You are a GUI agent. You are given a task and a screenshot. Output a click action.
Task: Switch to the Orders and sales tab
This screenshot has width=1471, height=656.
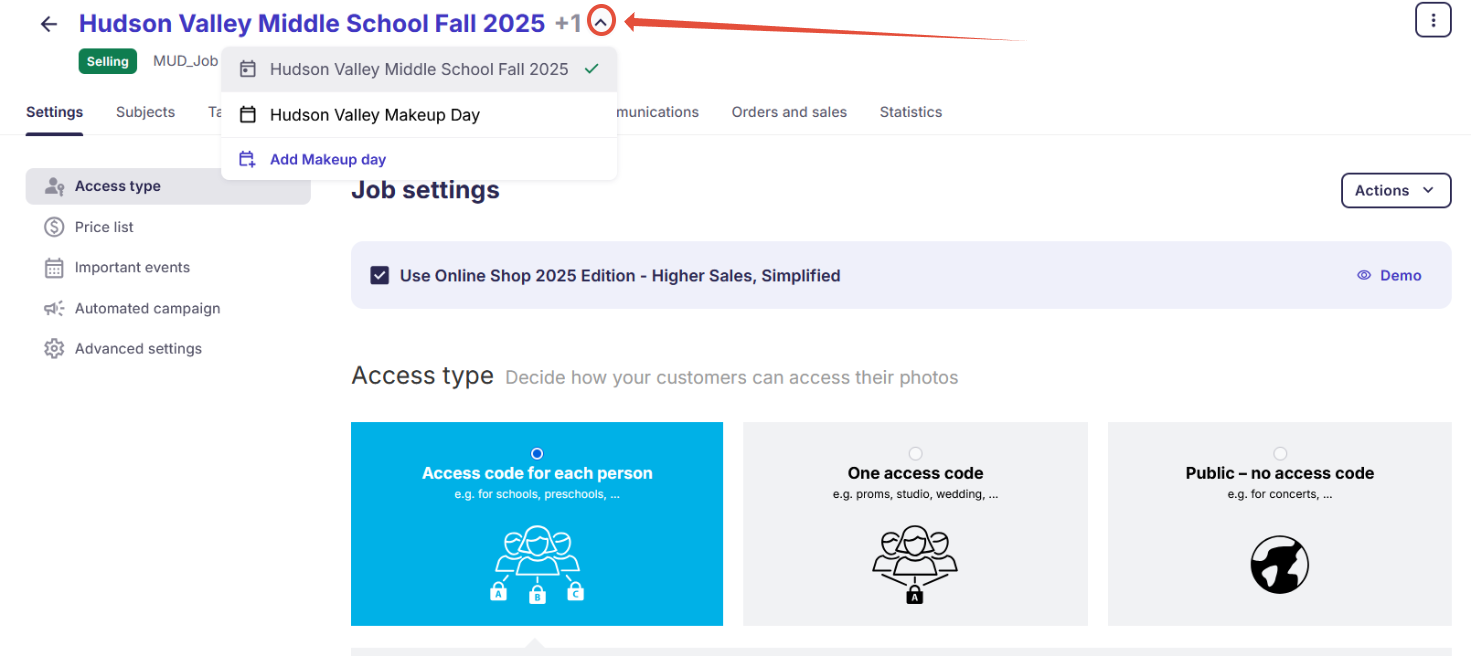click(789, 112)
